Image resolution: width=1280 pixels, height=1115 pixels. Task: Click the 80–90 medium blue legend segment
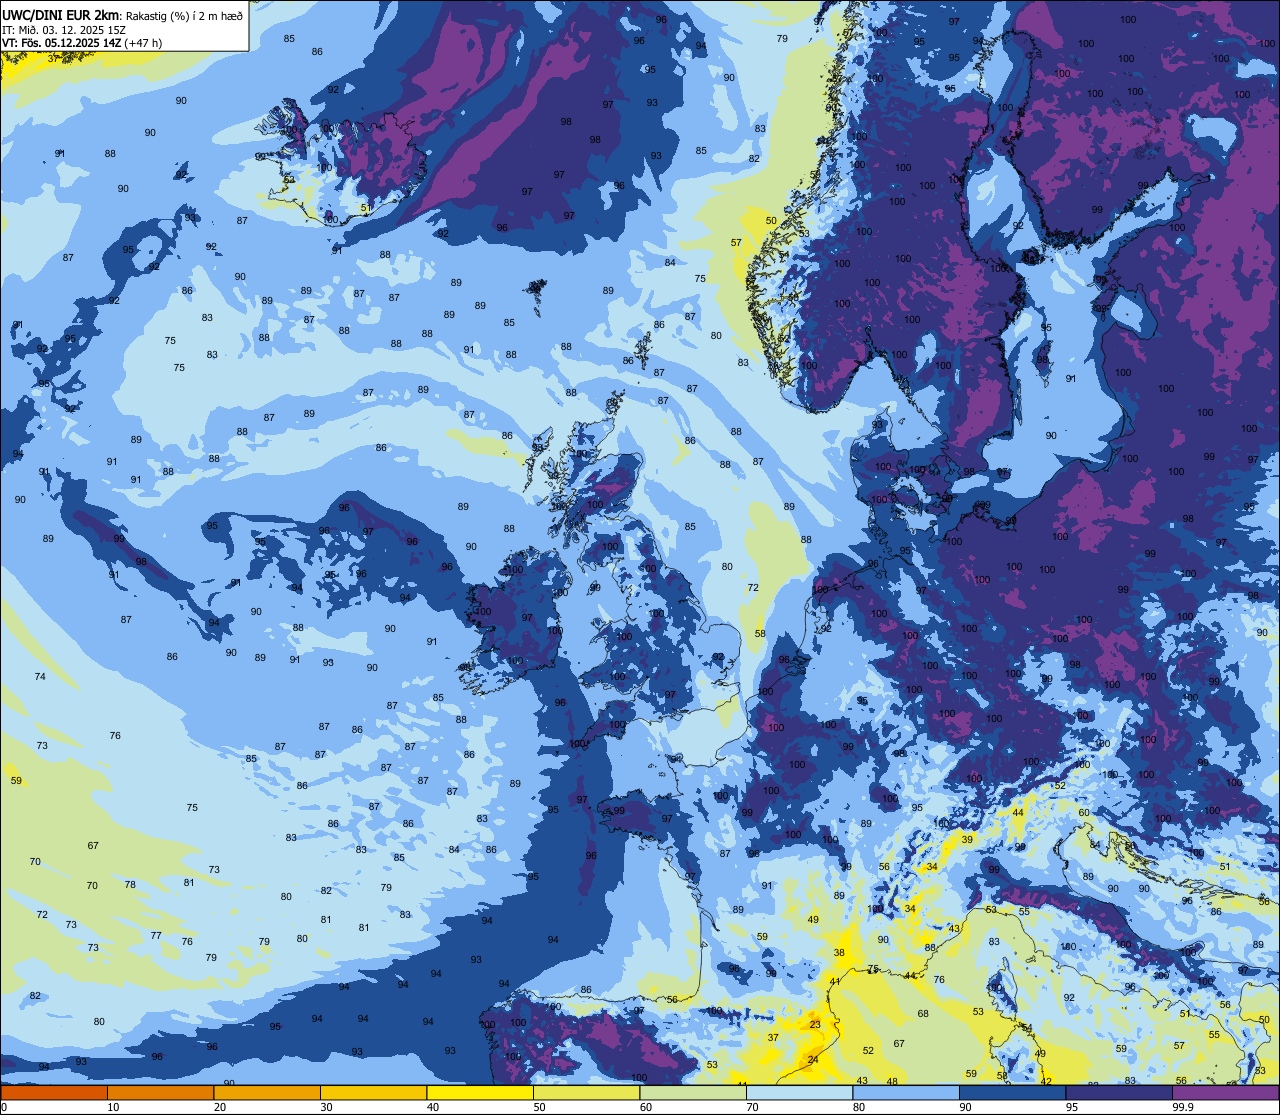[x=906, y=1092]
